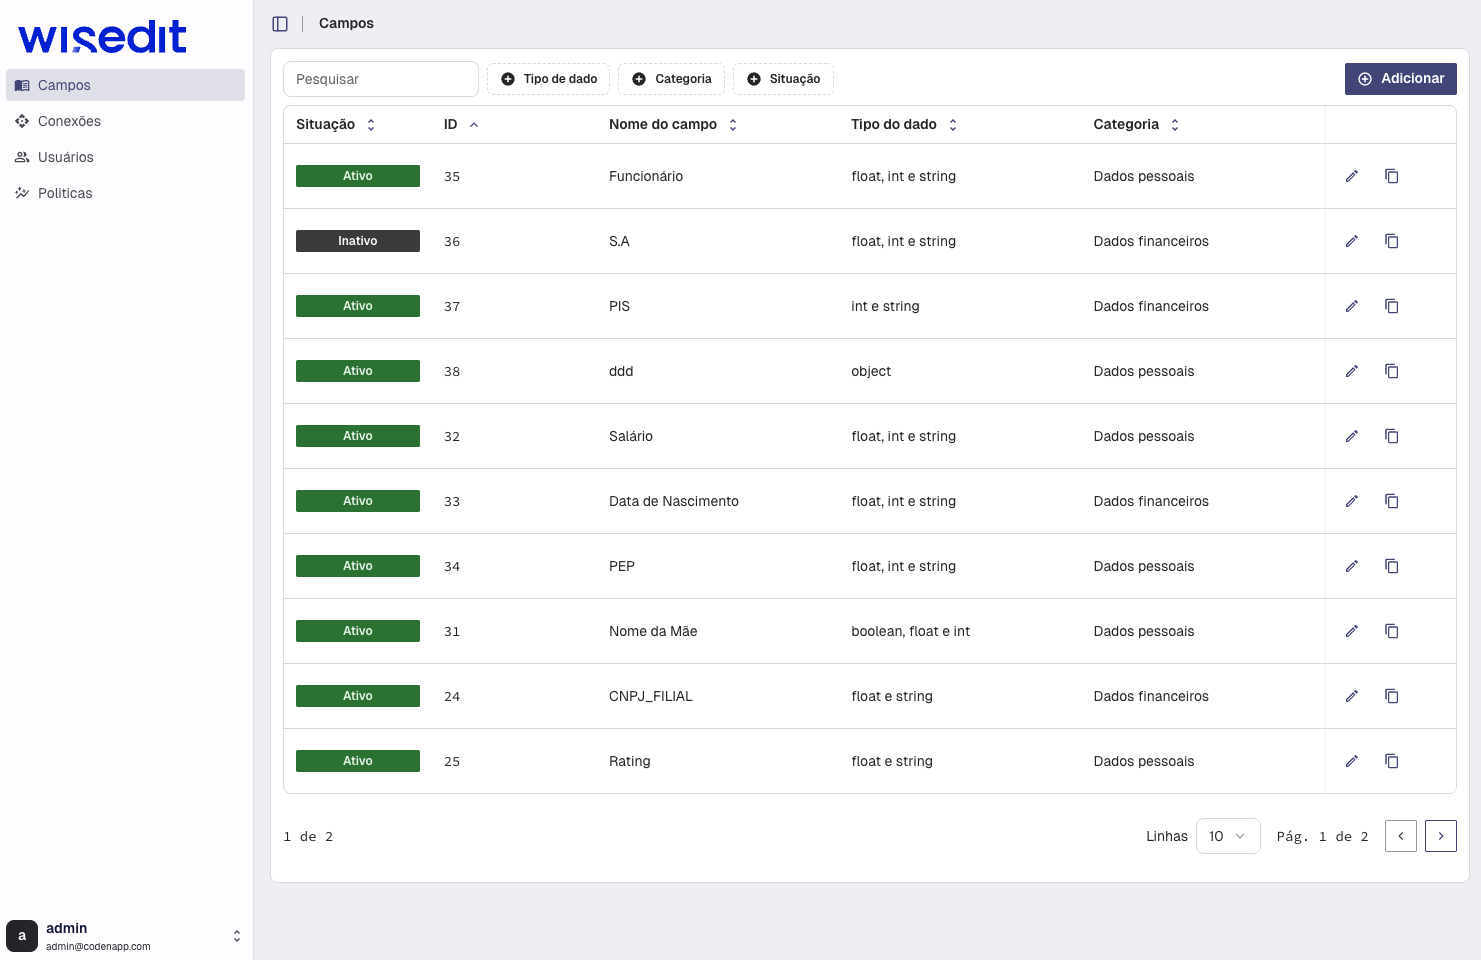Image resolution: width=1481 pixels, height=960 pixels.
Task: Duplicate the Salário field row
Action: (x=1391, y=436)
